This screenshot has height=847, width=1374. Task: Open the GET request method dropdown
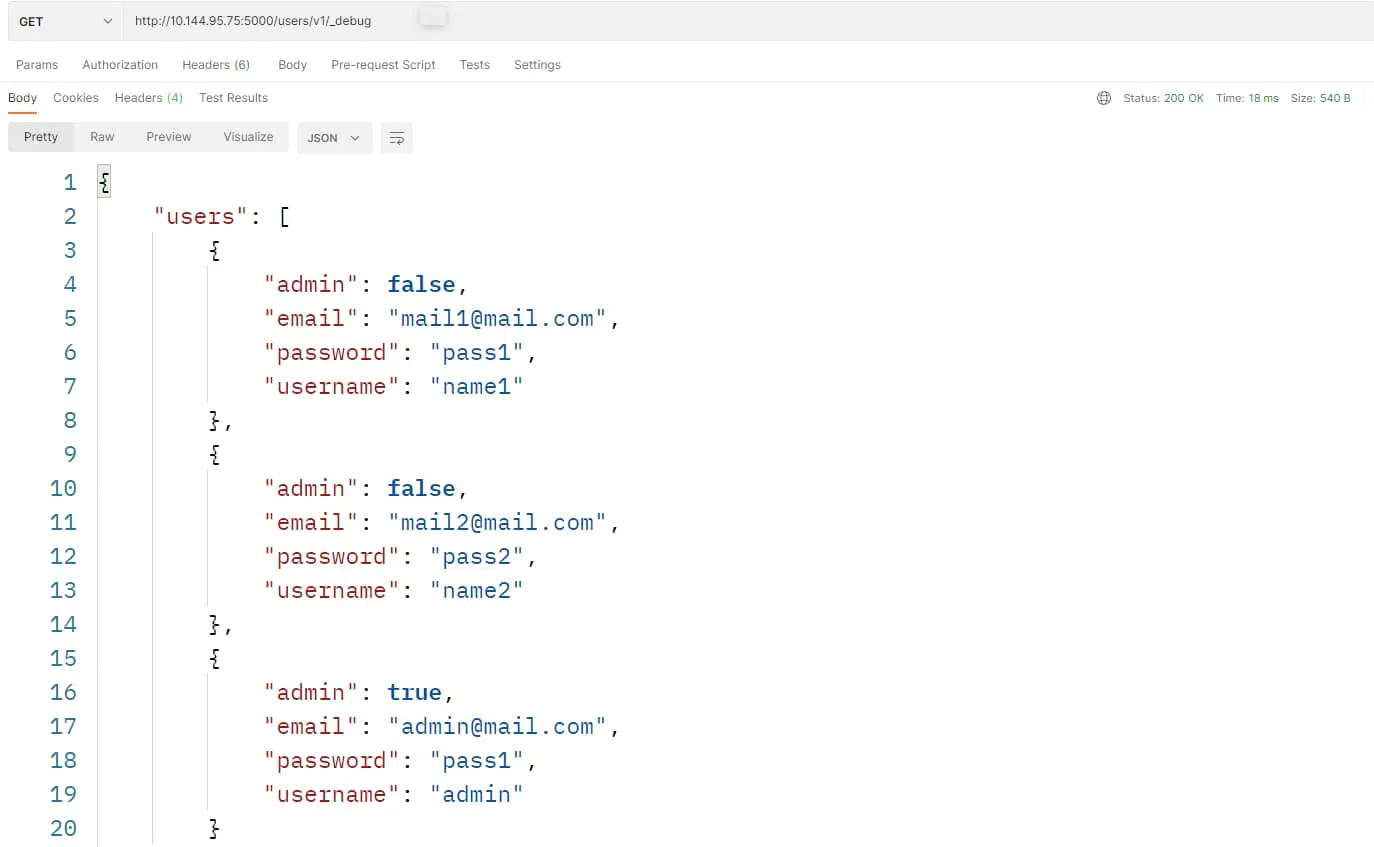coord(64,20)
